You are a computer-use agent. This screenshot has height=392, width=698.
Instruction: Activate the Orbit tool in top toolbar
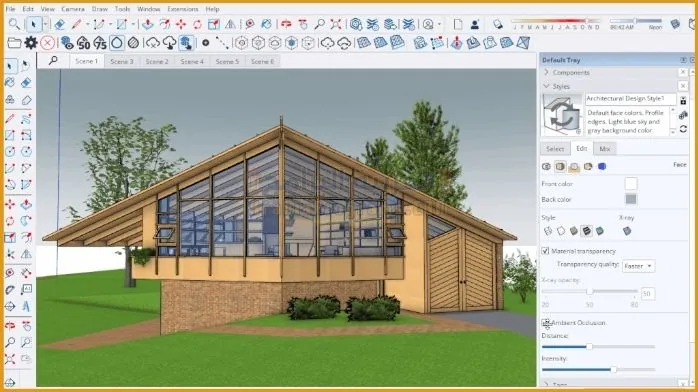click(x=286, y=24)
